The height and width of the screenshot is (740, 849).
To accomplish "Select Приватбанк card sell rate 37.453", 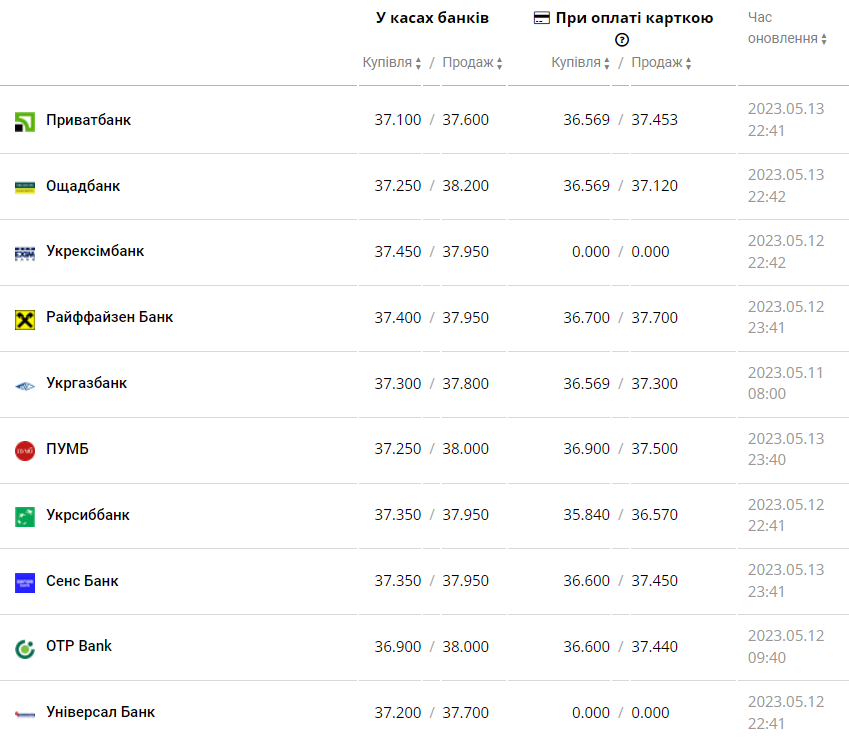I will [x=655, y=120].
